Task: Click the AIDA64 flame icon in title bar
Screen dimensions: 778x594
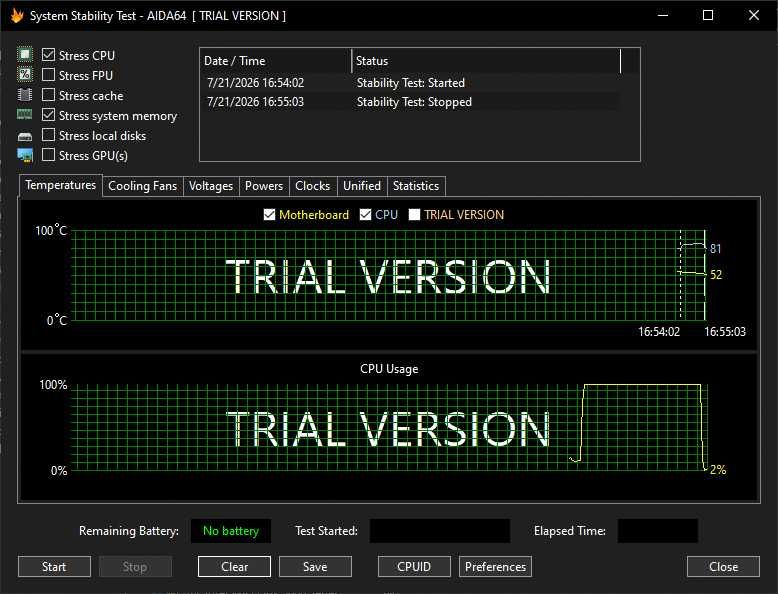Action: pos(17,15)
